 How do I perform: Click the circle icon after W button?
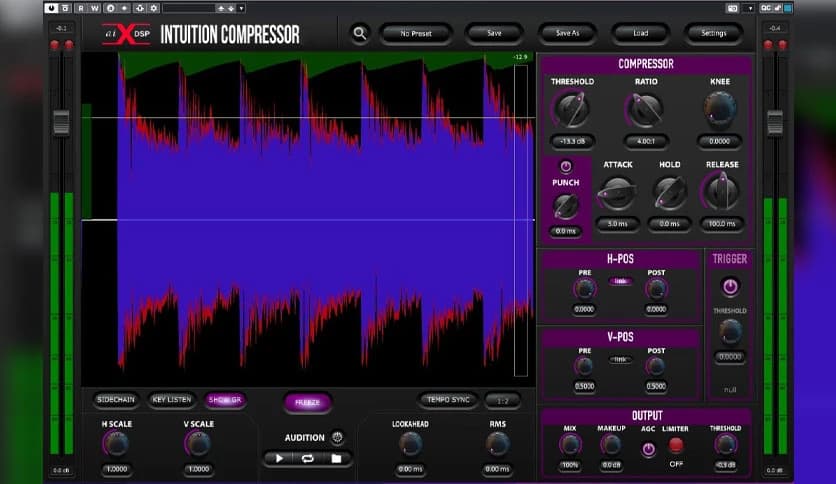click(x=110, y=8)
